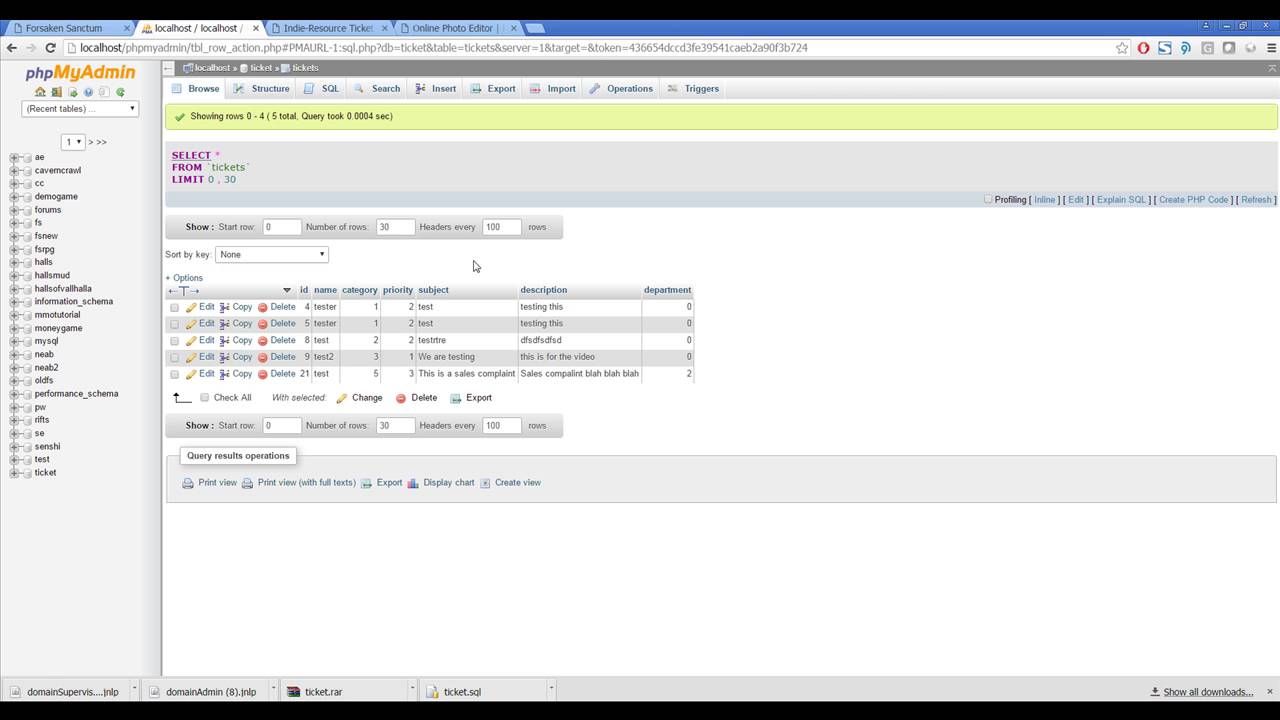Click the printer icon beside Print view
This screenshot has width=1280, height=720.
click(x=188, y=483)
